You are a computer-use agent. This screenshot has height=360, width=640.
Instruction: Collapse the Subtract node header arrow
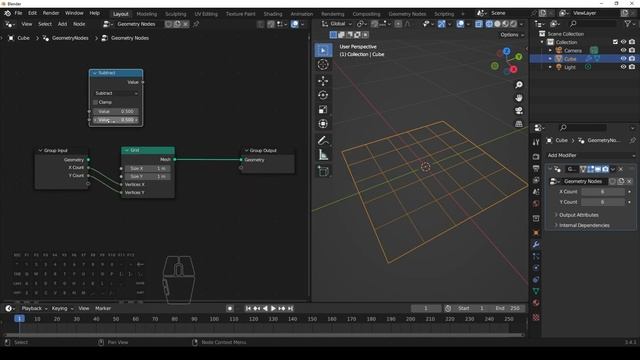95,73
